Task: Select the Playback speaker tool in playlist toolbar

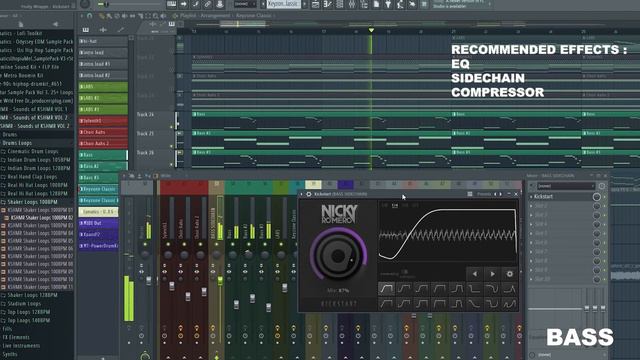Action: [x=163, y=16]
